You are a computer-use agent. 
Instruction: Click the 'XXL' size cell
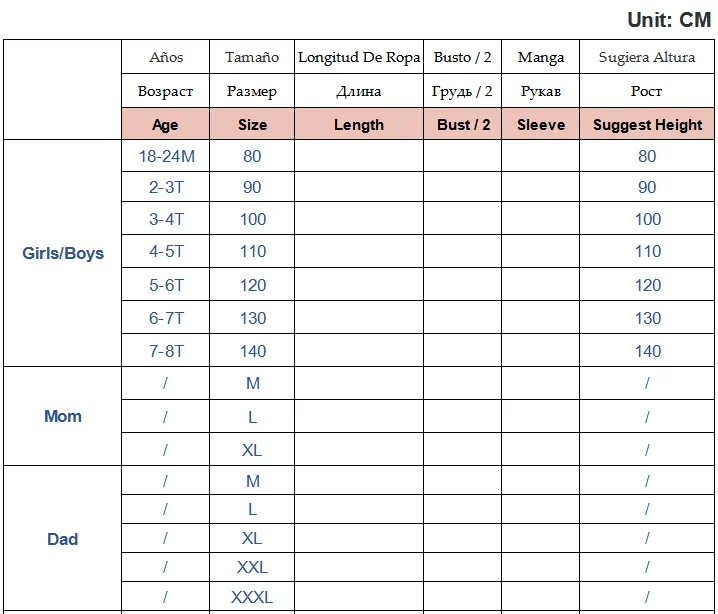pos(252,567)
